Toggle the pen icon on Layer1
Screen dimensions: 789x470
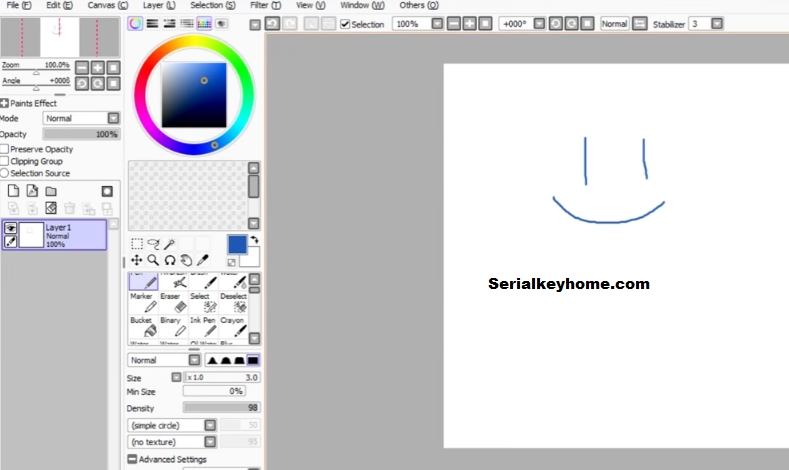[10, 242]
